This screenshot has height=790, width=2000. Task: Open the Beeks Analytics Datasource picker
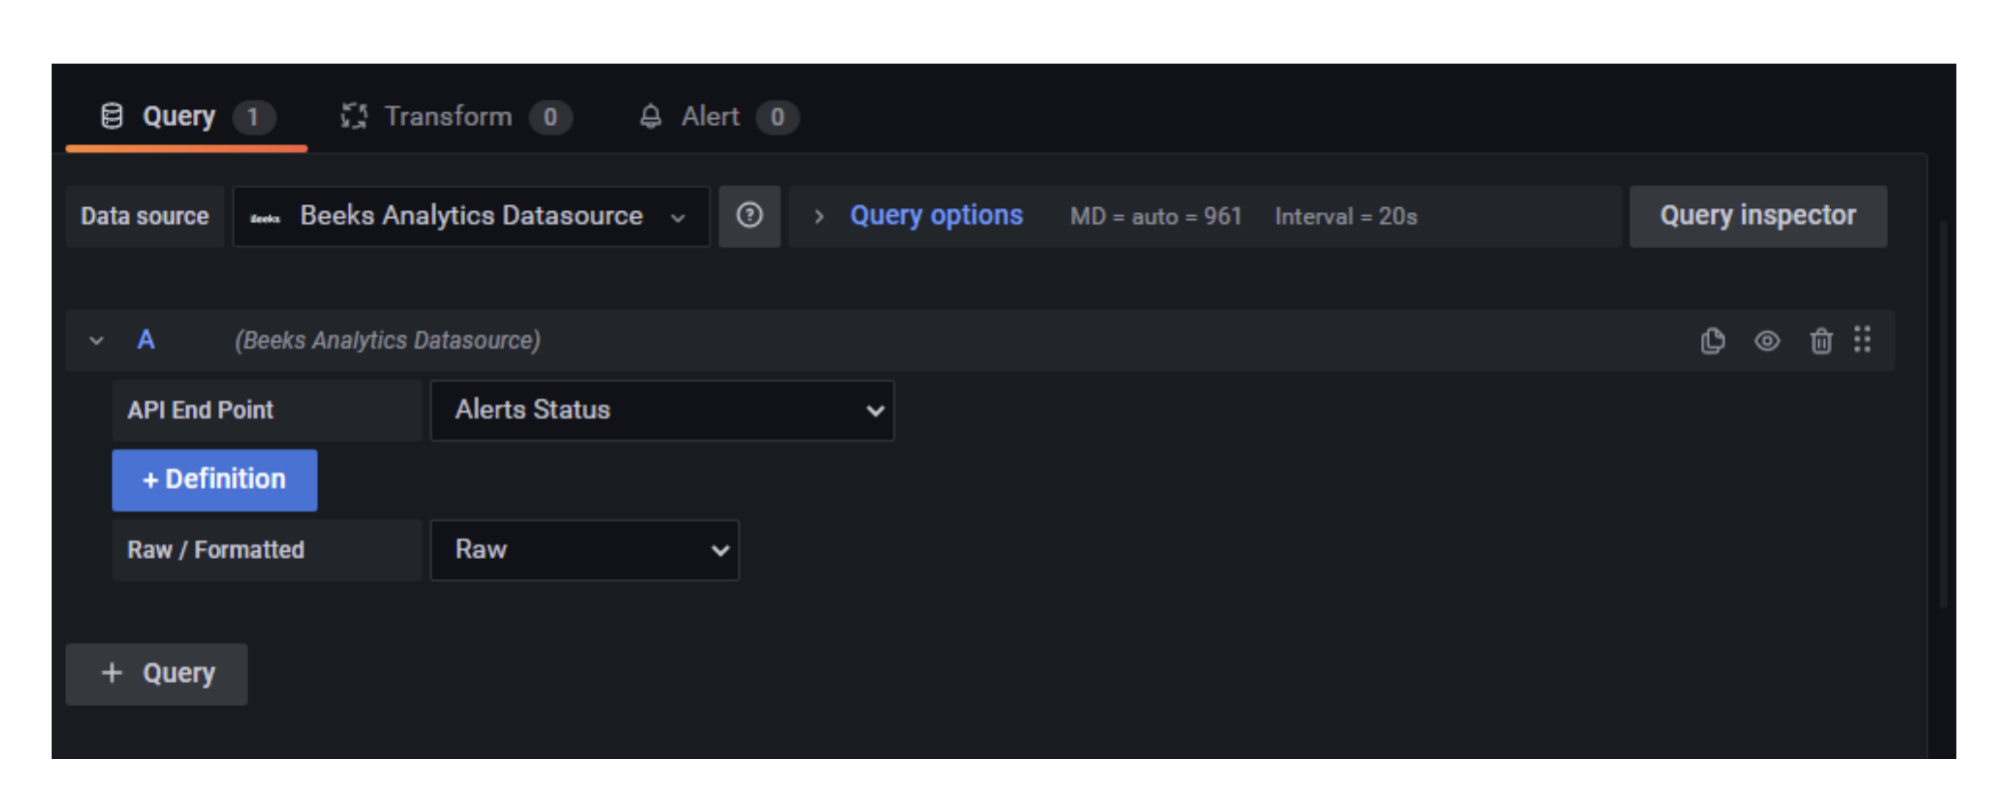471,216
